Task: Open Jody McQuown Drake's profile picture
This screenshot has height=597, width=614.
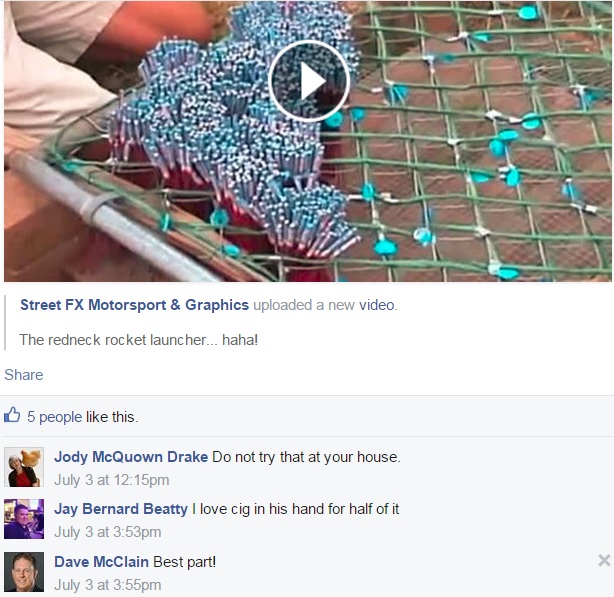Action: pos(24,467)
